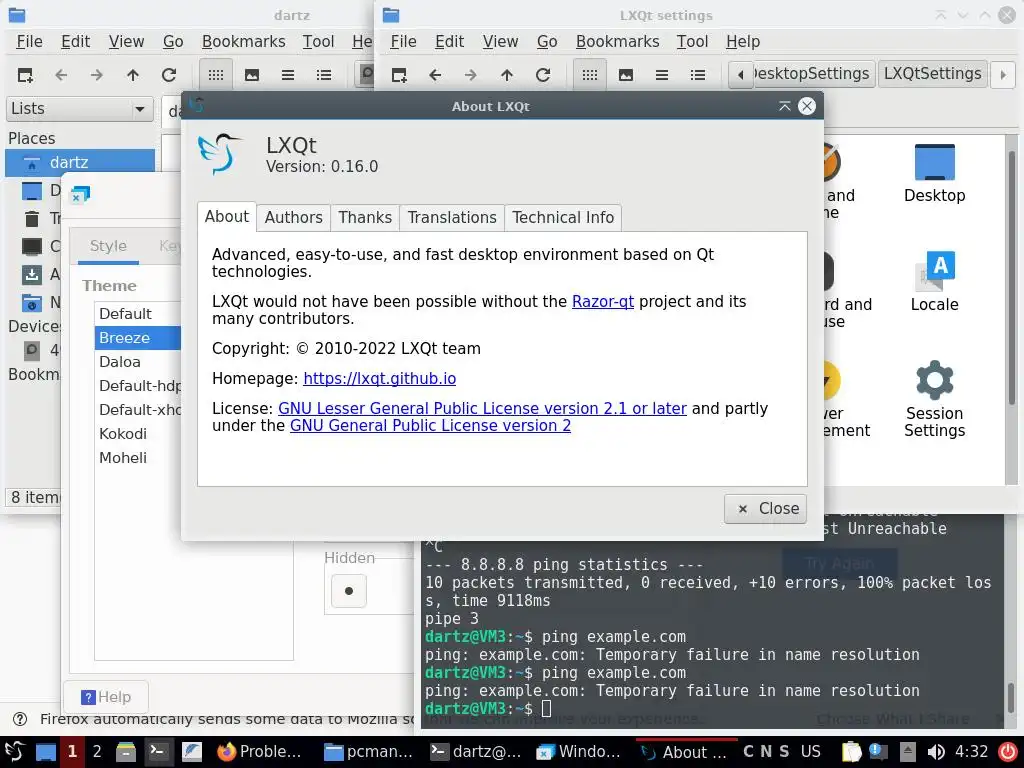
Task: Open the GNU General Public License version 2 link
Action: coord(430,426)
